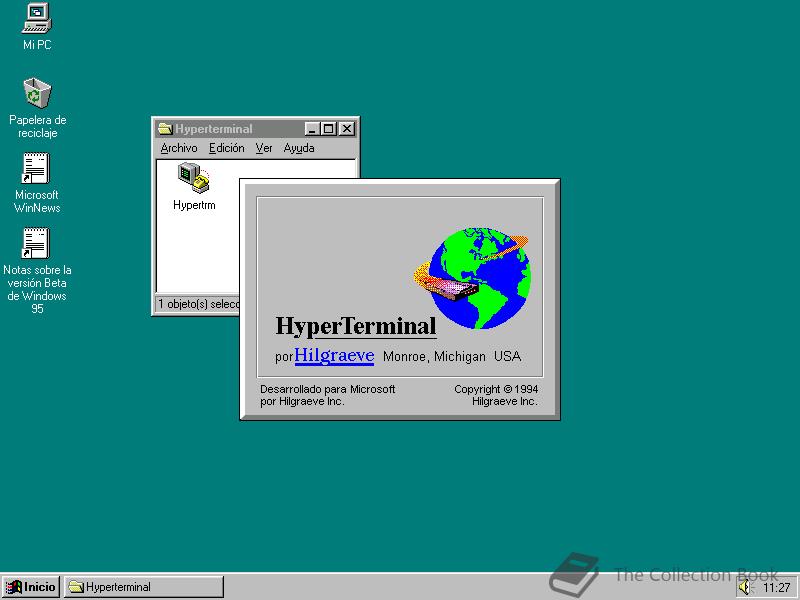Viewport: 800px width, 600px height.
Task: Close the Hyperterminal folder window
Action: coord(346,129)
